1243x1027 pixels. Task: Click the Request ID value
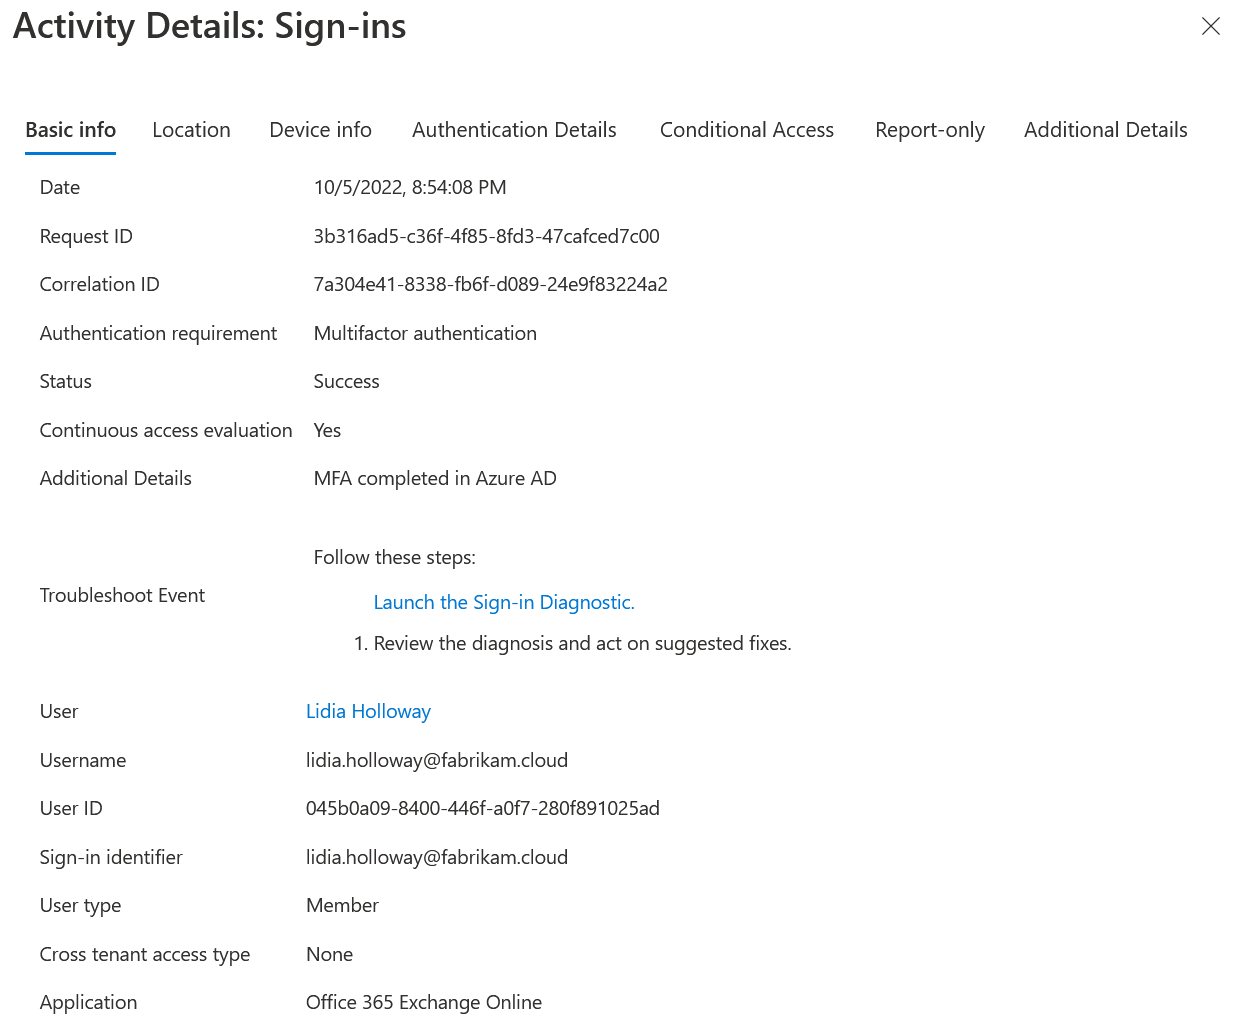pyautogui.click(x=486, y=236)
